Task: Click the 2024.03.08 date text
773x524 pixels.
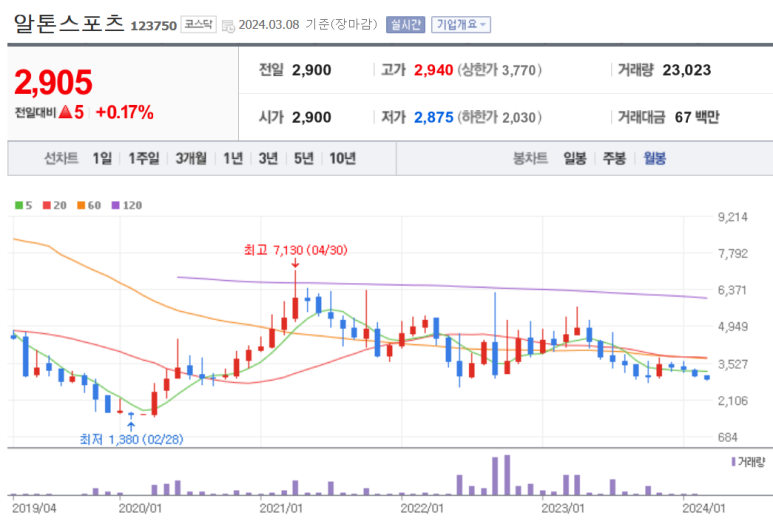Action: (269, 25)
